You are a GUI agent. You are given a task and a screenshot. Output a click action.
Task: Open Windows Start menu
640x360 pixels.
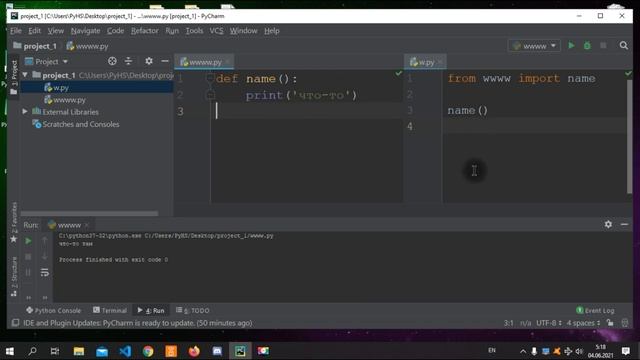pos(9,351)
